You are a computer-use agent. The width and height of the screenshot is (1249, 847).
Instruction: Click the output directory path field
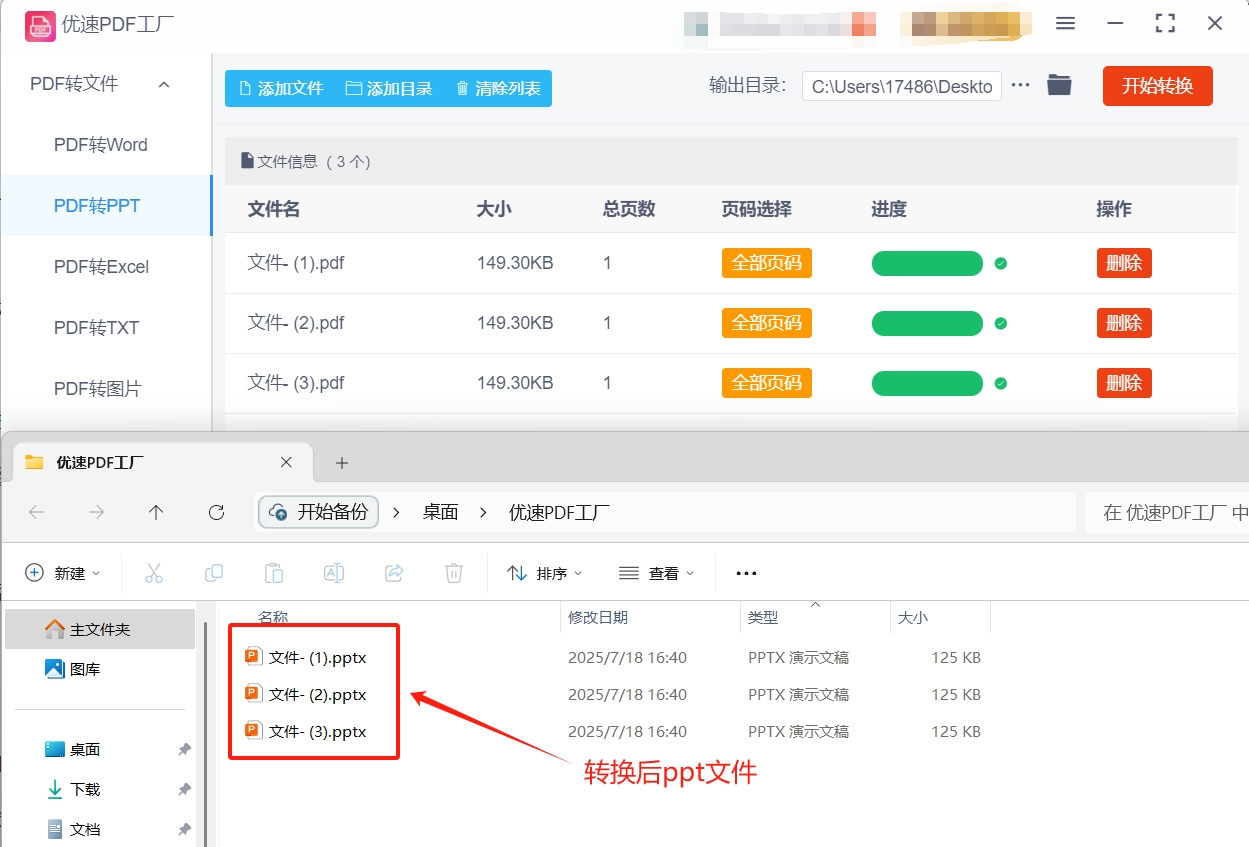[900, 86]
